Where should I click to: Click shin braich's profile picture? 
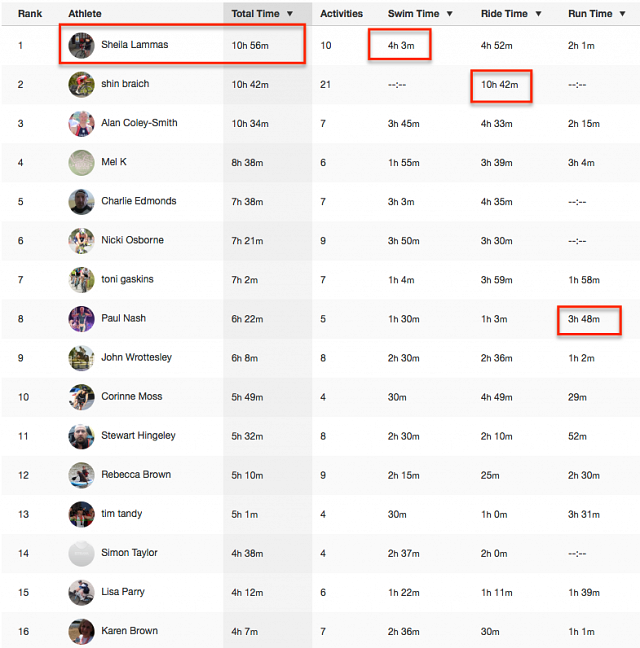(81, 84)
